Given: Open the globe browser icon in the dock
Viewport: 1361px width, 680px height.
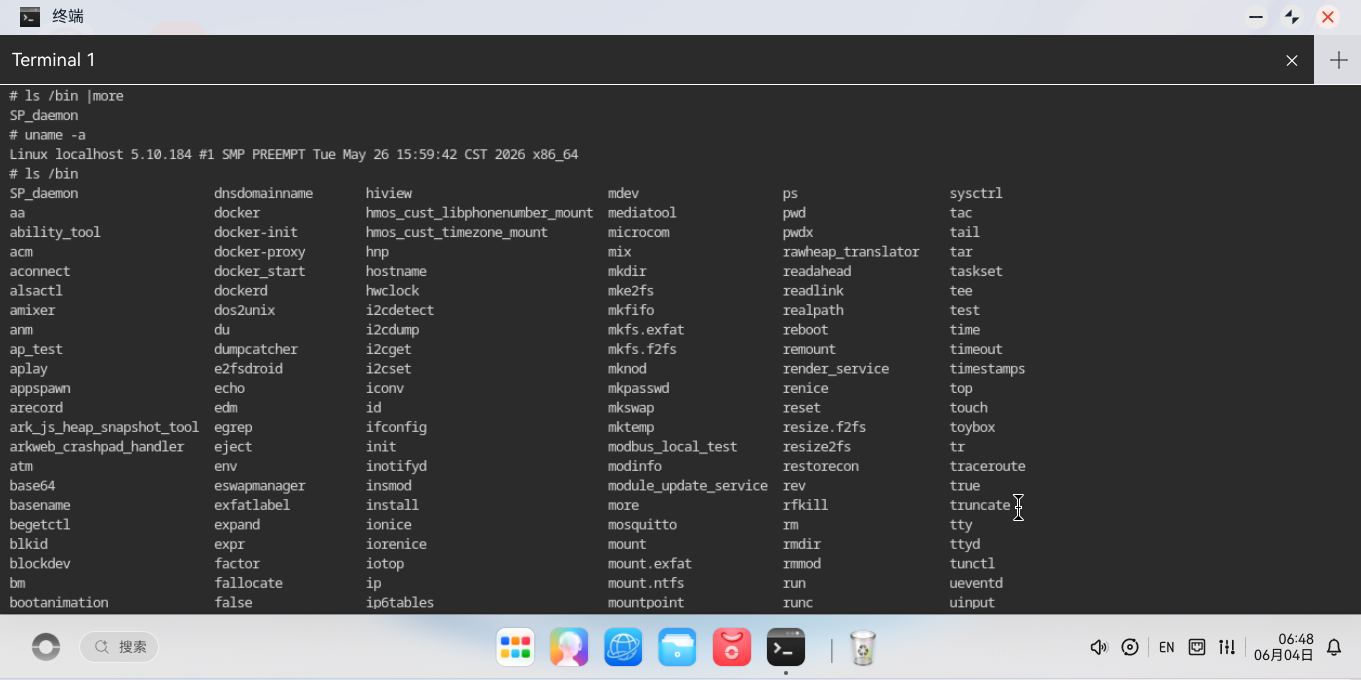Looking at the screenshot, I should [623, 647].
